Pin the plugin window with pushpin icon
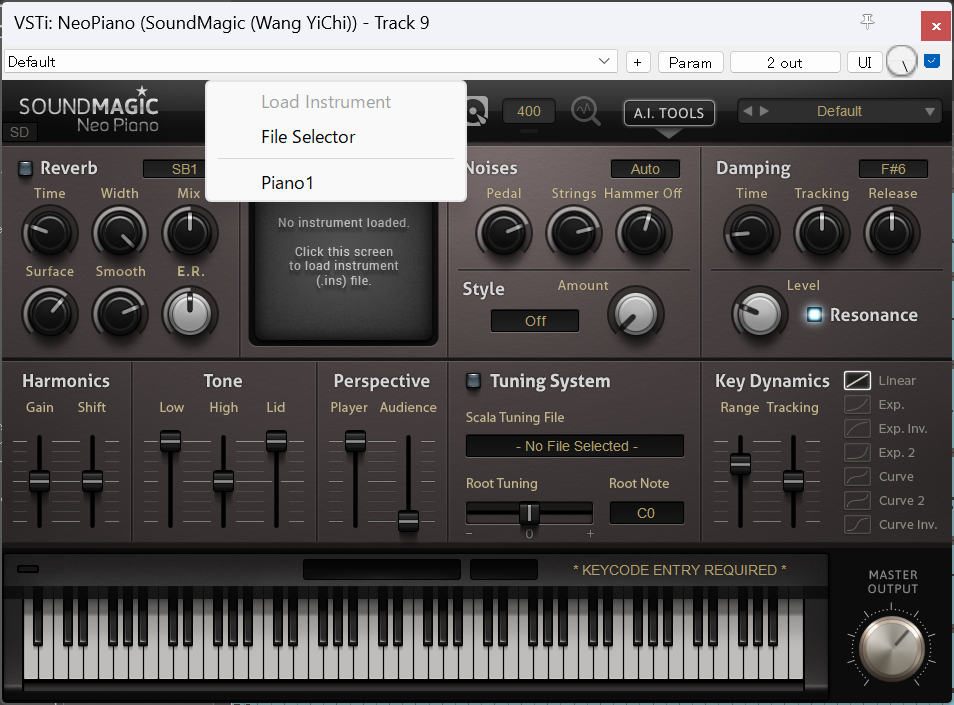This screenshot has width=954, height=705. 868,23
